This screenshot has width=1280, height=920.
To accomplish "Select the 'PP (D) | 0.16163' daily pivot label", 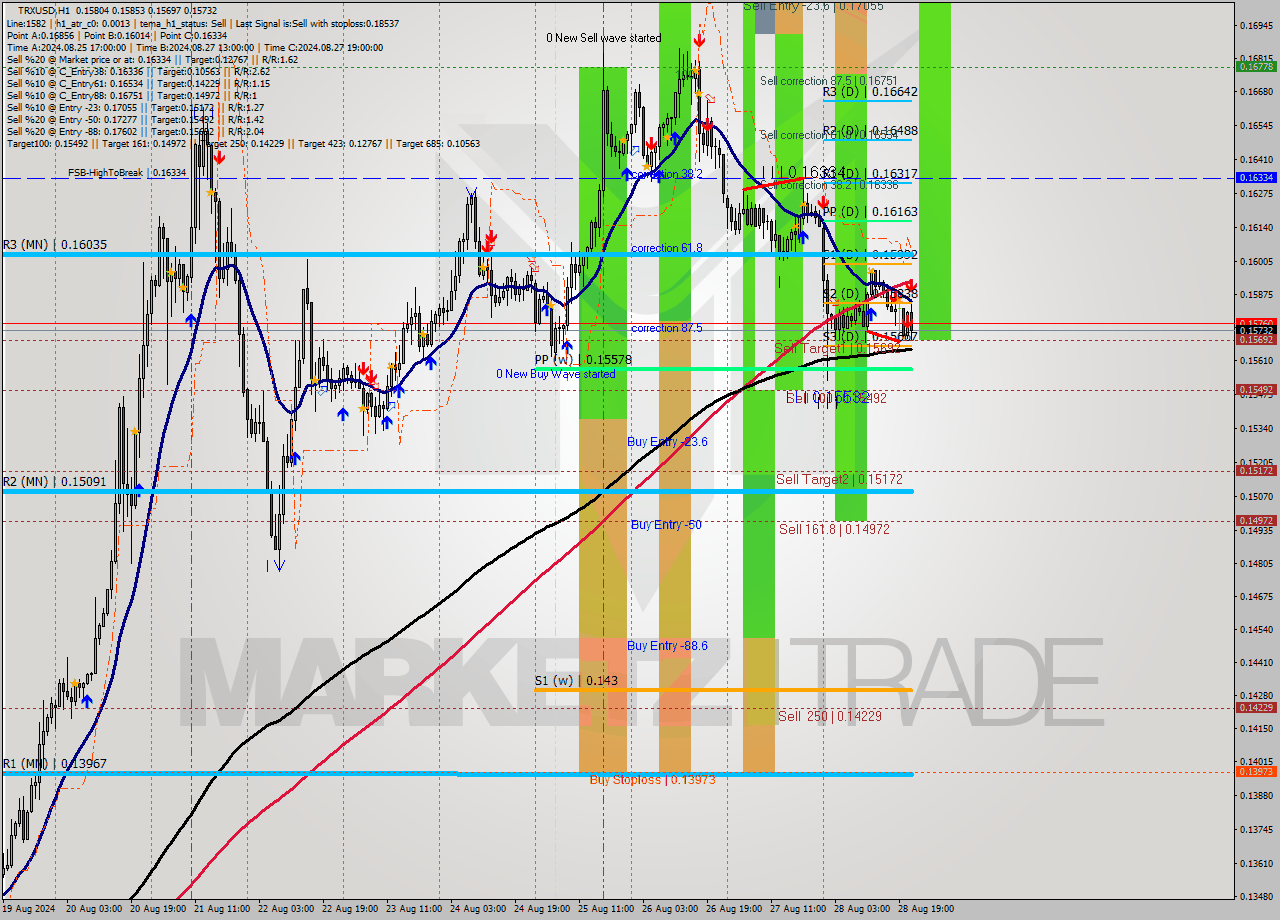I will click(870, 212).
